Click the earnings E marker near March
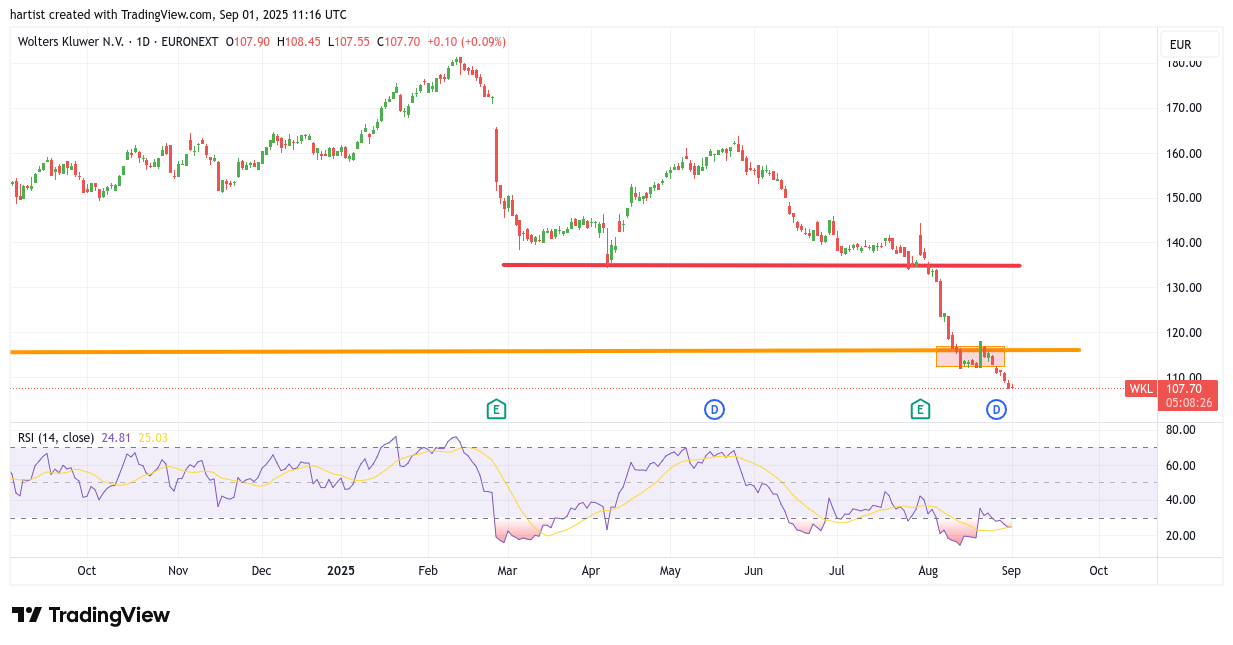Image resolution: width=1233 pixels, height=645 pixels. pos(495,408)
